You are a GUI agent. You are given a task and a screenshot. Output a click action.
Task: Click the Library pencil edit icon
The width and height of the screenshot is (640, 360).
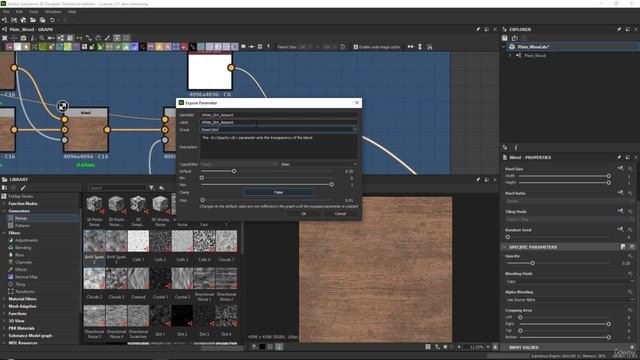23,188
